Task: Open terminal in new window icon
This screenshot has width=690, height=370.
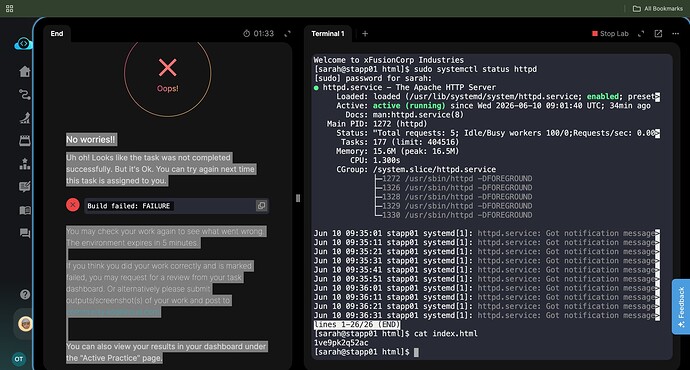Action: (x=658, y=33)
